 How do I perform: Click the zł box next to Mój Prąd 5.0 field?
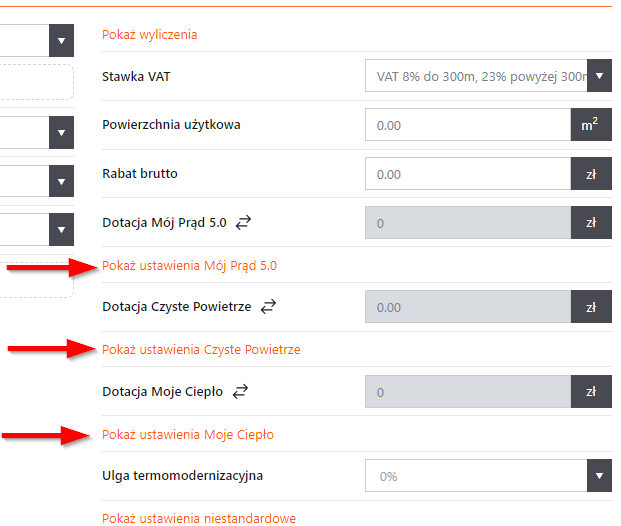pos(590,223)
